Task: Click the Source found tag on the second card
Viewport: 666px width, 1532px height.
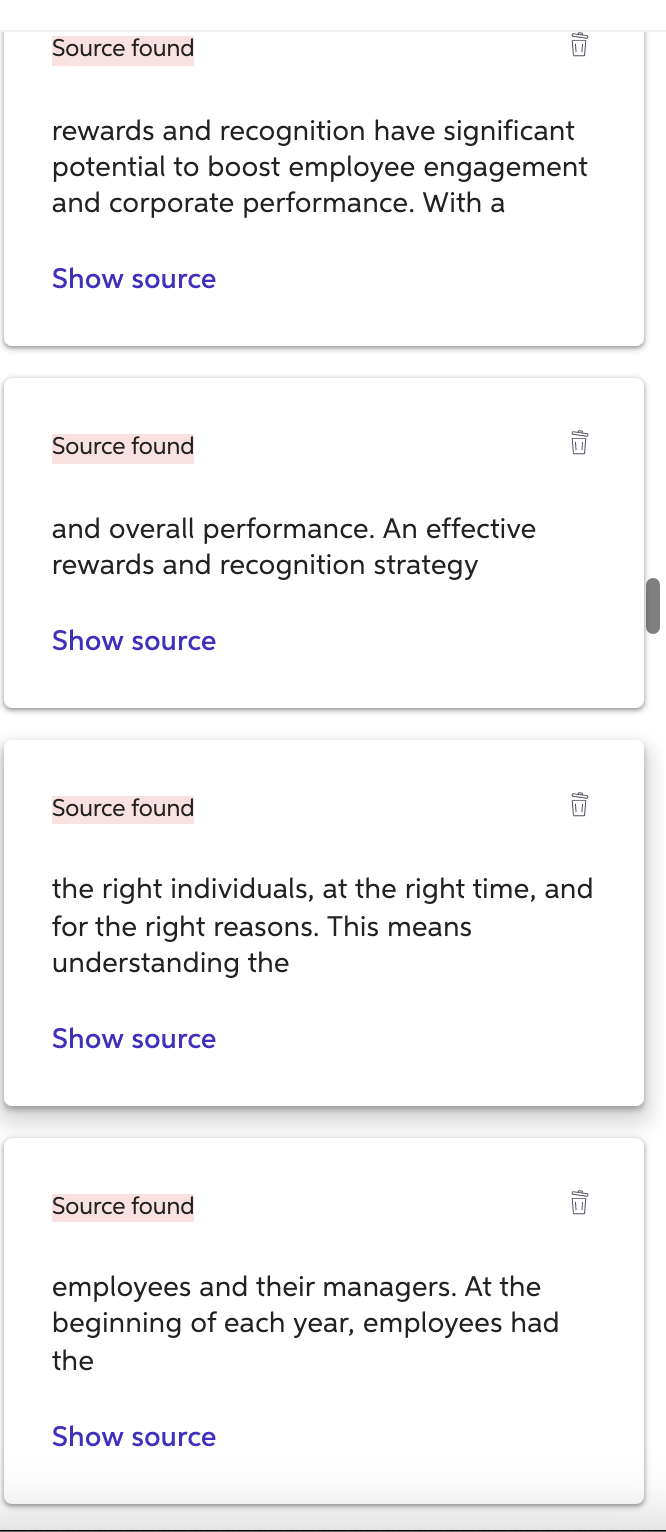Action: [x=122, y=446]
